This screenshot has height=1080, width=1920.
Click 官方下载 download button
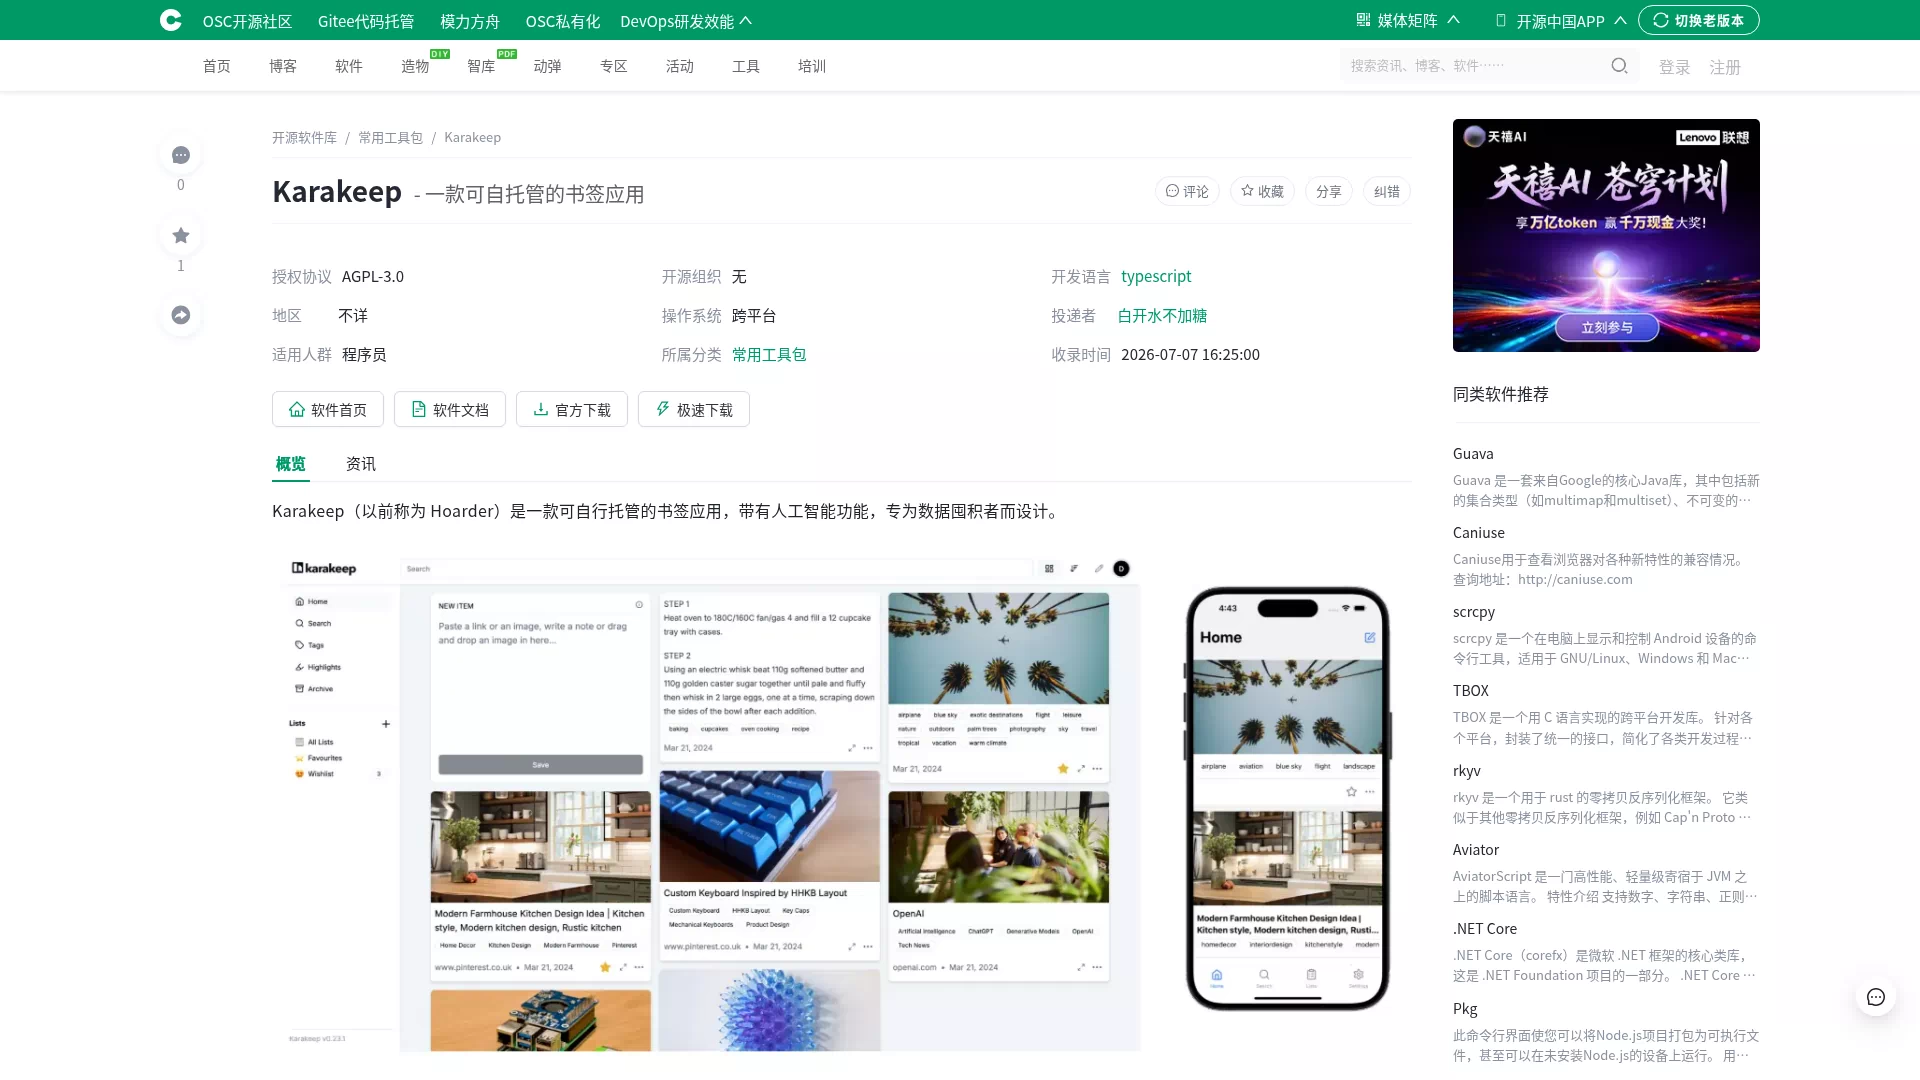coord(572,409)
